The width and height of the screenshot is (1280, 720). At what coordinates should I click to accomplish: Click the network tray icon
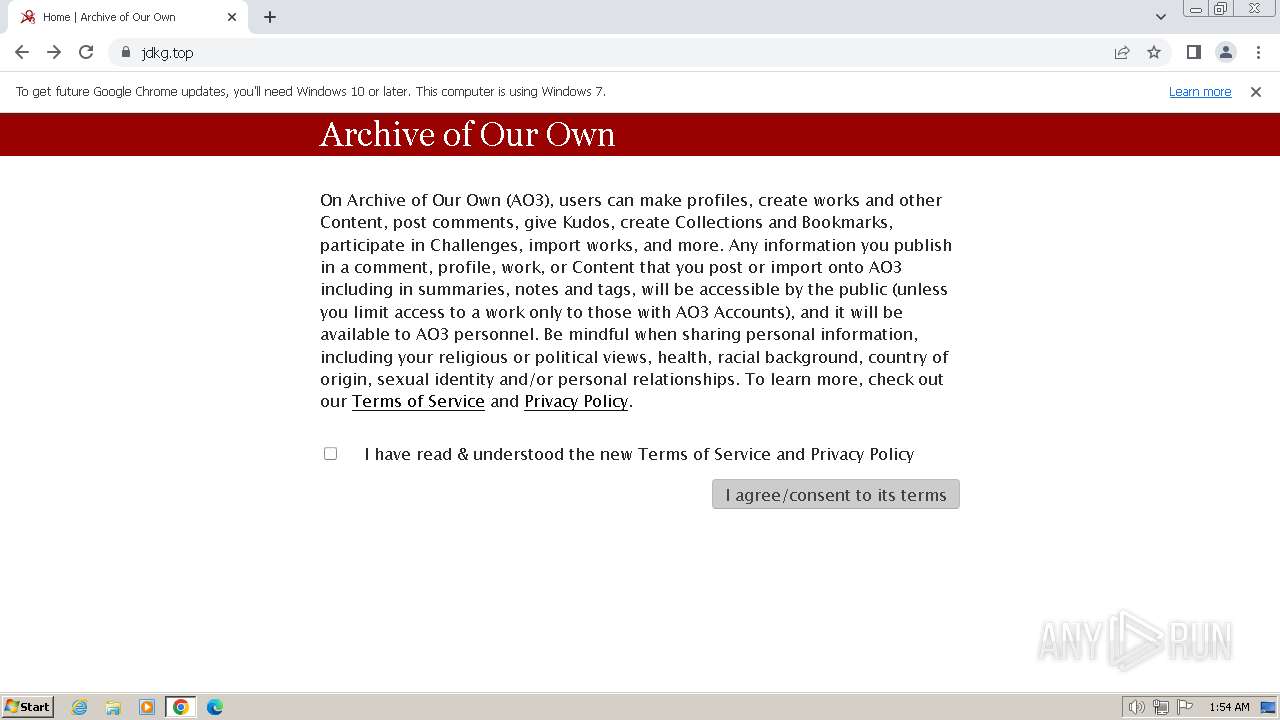tap(1161, 707)
